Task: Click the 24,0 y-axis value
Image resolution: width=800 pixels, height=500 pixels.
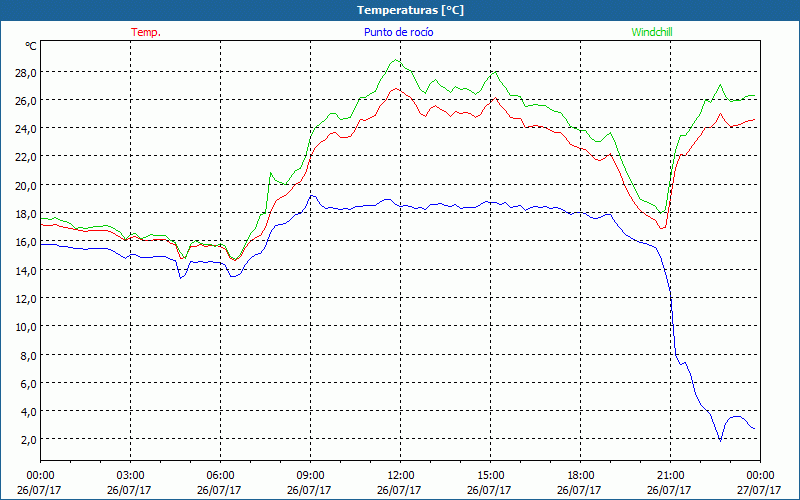Action: pos(25,129)
